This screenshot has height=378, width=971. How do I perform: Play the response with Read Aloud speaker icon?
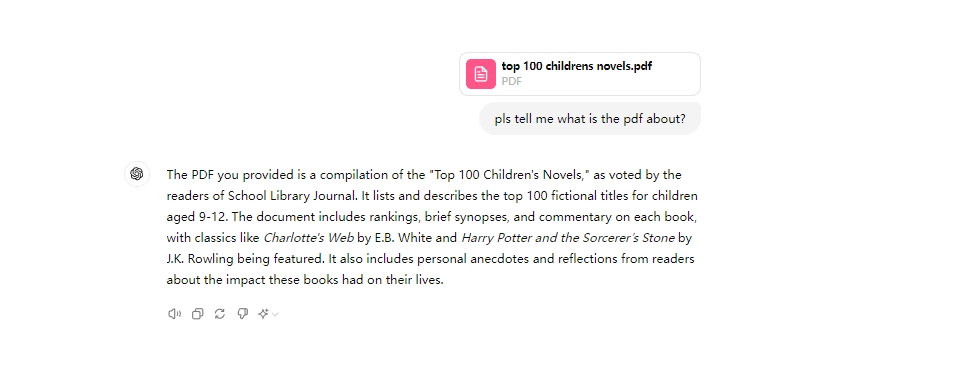[x=175, y=314]
